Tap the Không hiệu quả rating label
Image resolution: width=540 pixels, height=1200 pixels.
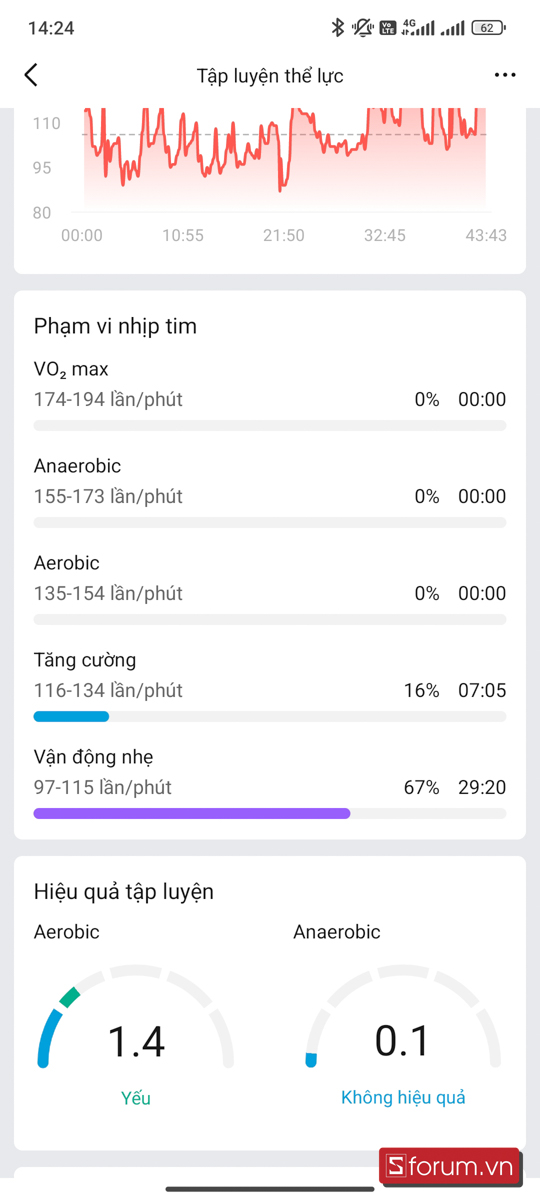click(x=403, y=1098)
